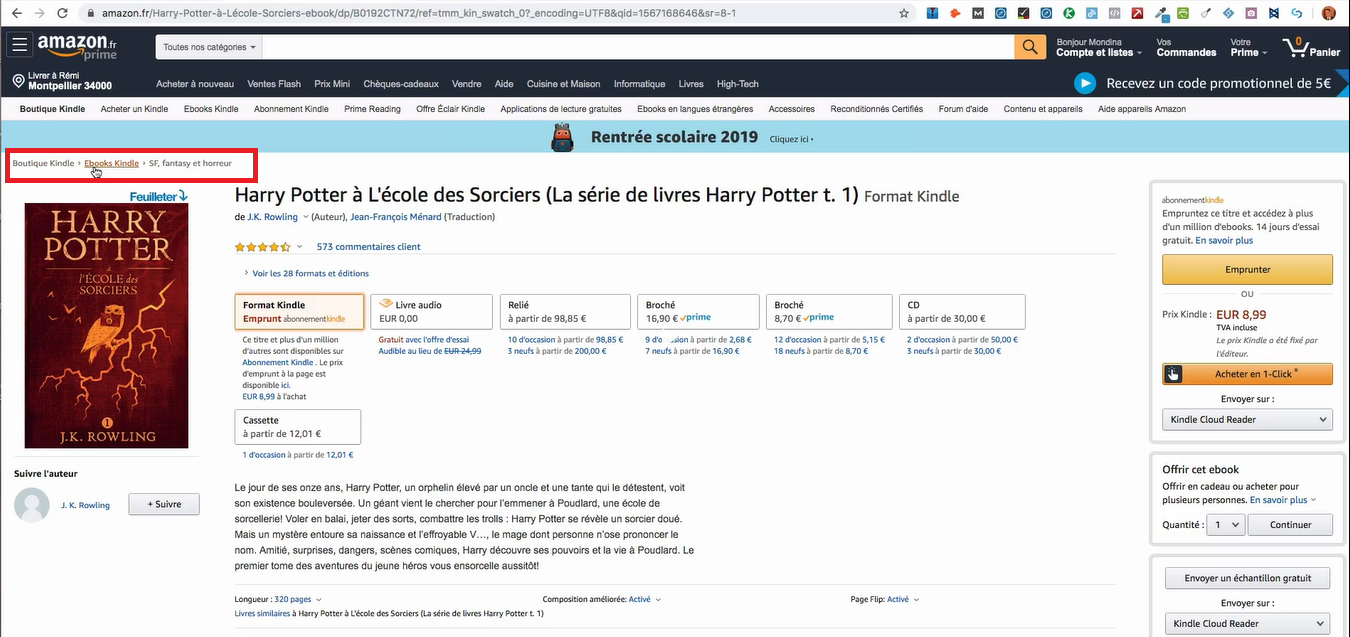Open Aide appareils Amazon

point(1142,109)
